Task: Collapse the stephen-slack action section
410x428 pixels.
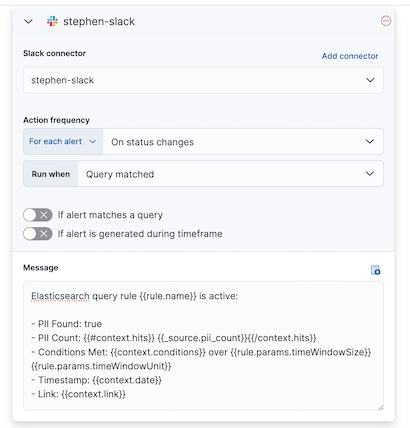Action: pos(29,22)
